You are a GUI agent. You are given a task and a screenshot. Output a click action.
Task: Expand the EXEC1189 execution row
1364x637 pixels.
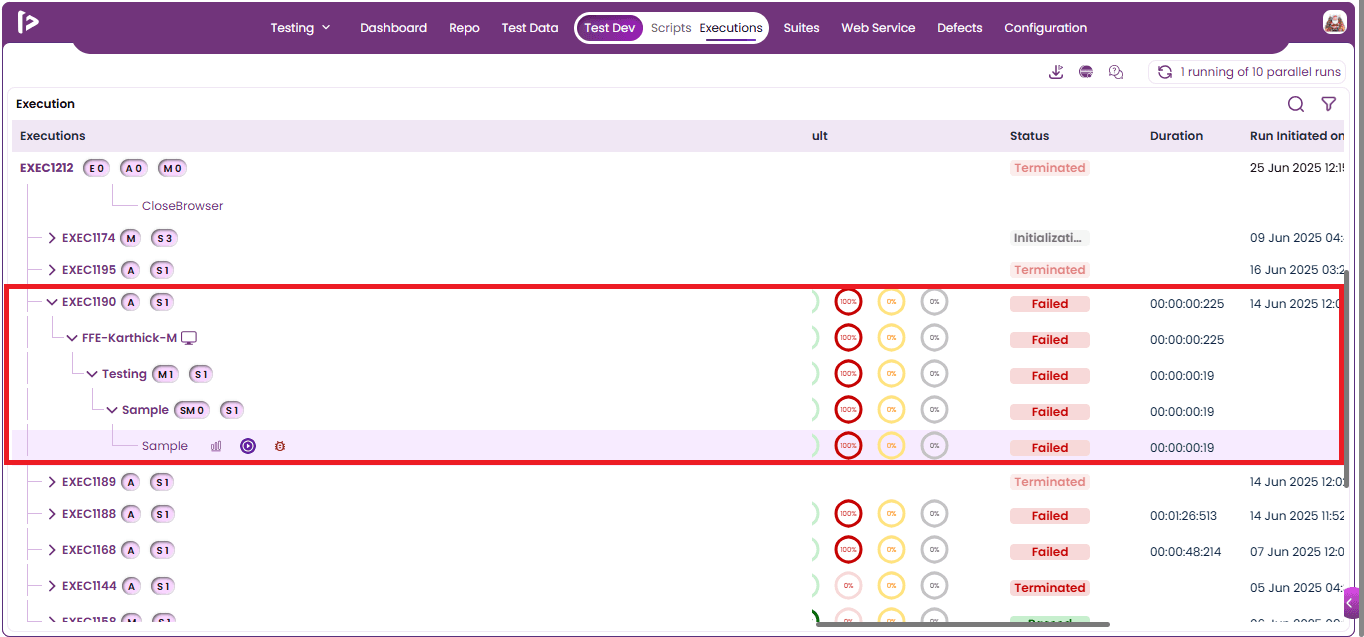(52, 482)
